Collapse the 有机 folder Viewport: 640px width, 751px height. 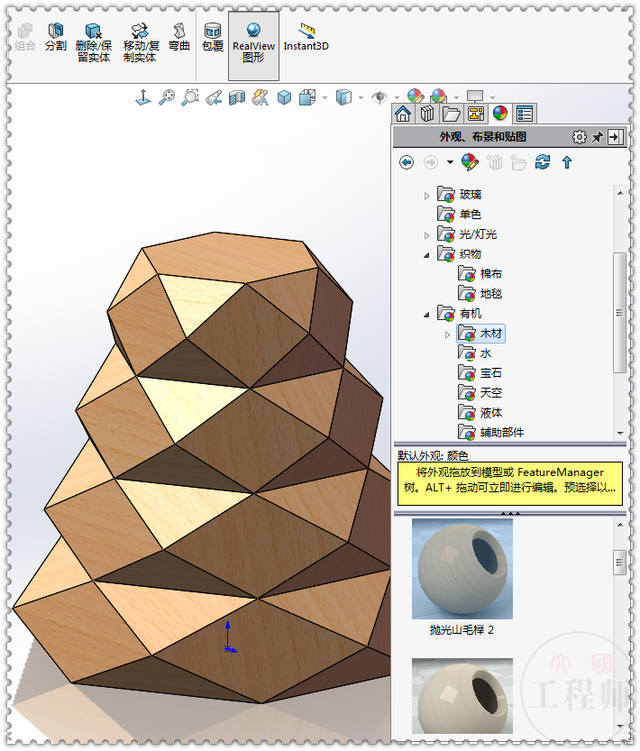426,315
